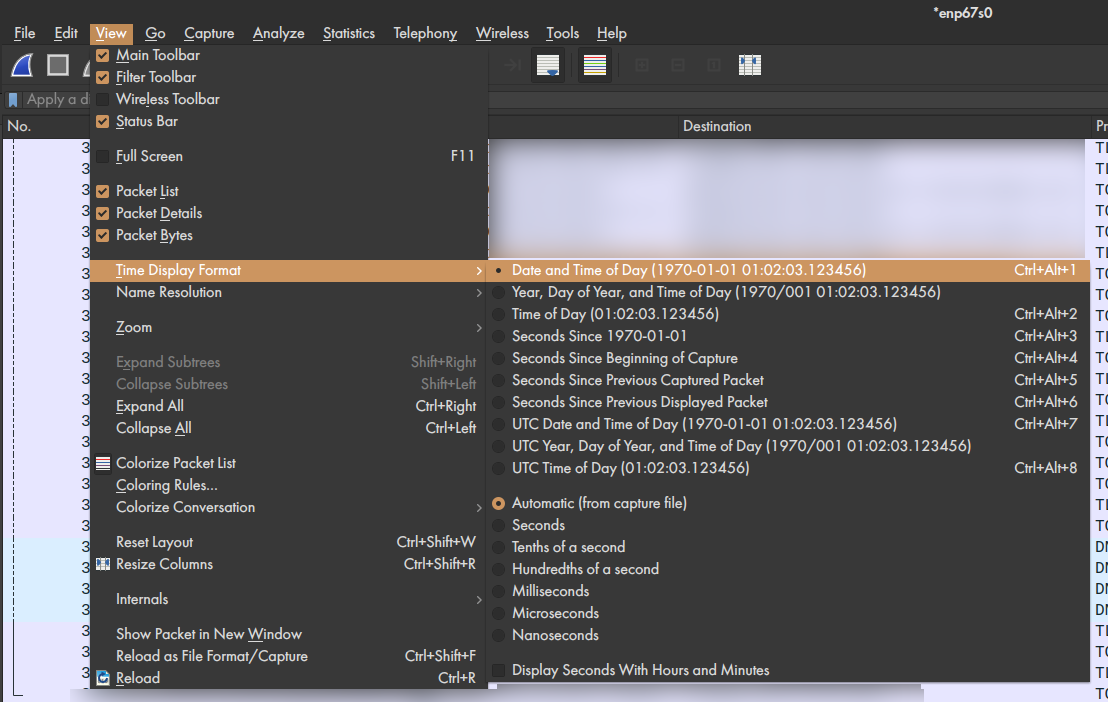Click the Reload icon in View menu
The height and width of the screenshot is (702, 1108).
point(103,678)
